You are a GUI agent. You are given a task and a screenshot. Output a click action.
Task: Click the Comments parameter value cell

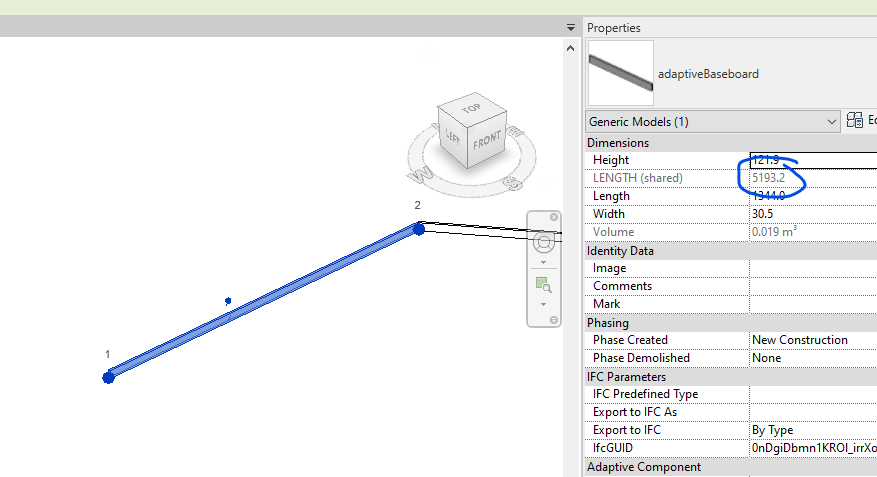click(813, 286)
